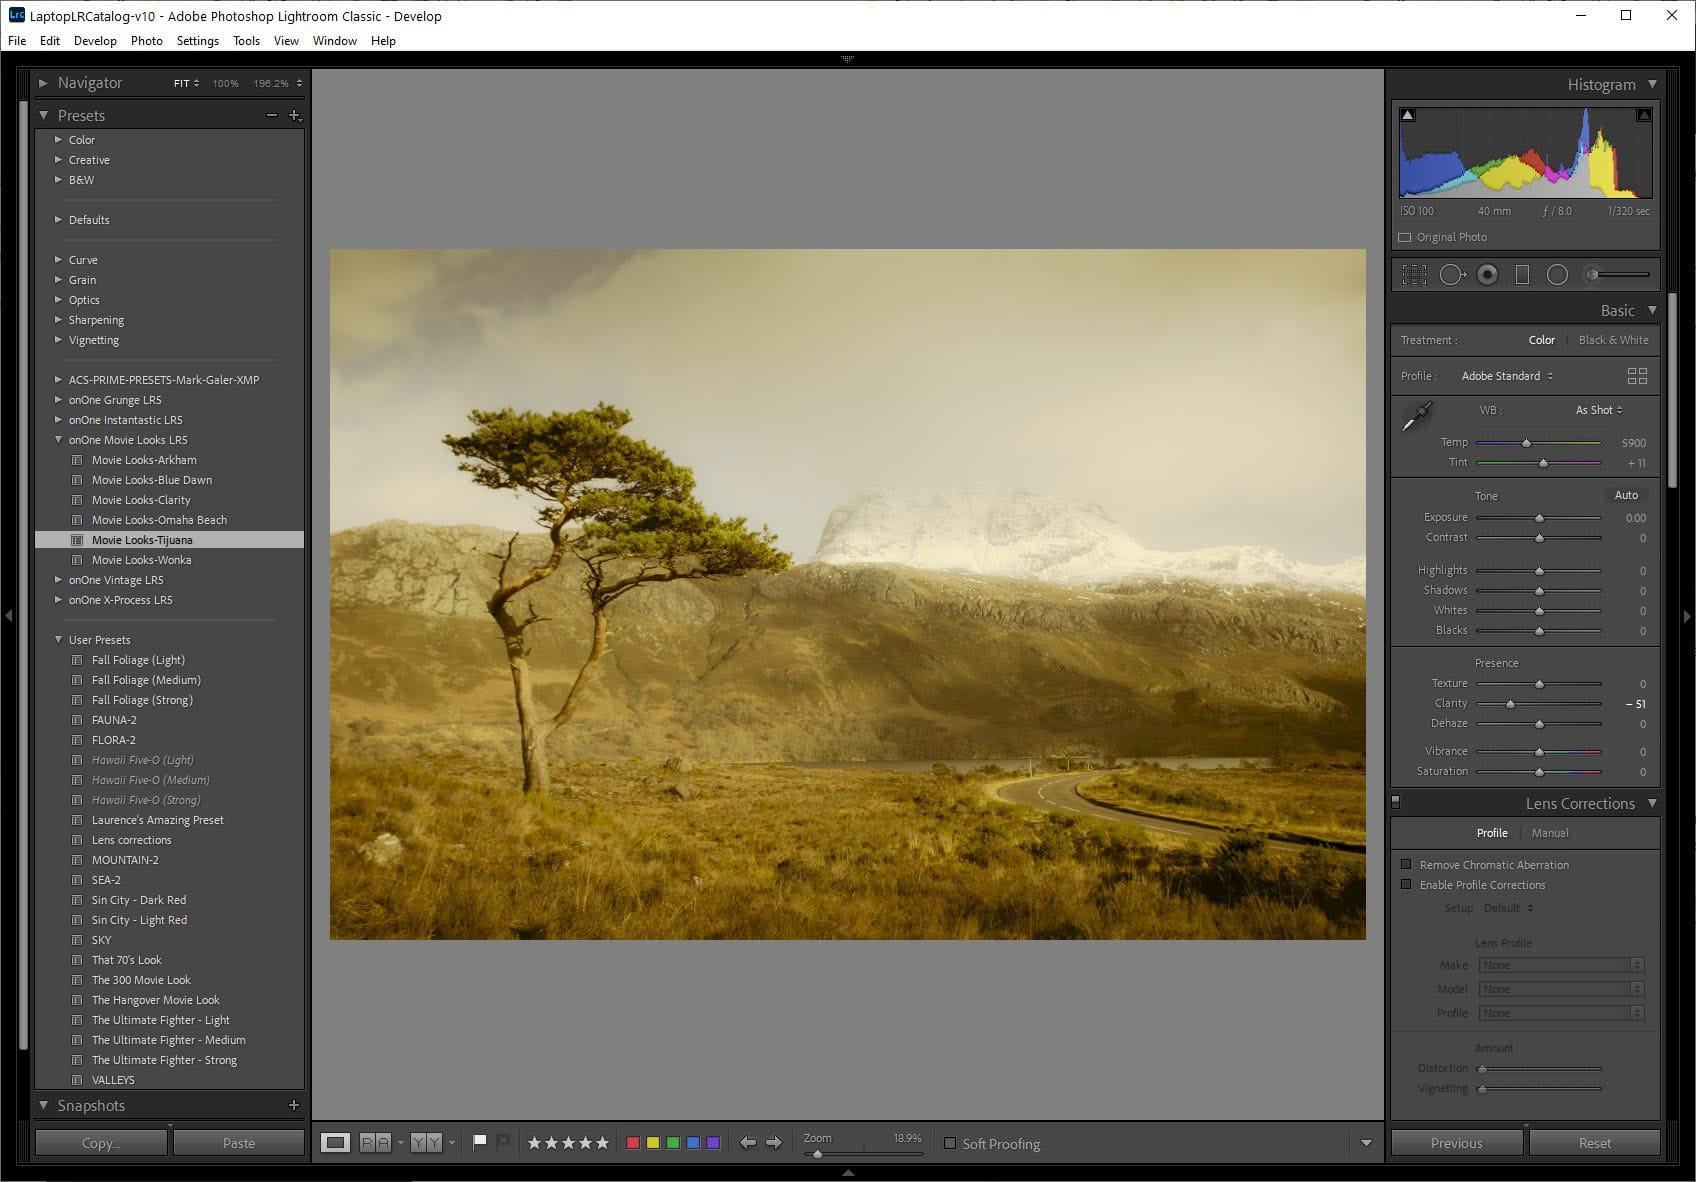Click the red color label swatch
Viewport: 1696px width, 1182px height.
click(x=633, y=1141)
